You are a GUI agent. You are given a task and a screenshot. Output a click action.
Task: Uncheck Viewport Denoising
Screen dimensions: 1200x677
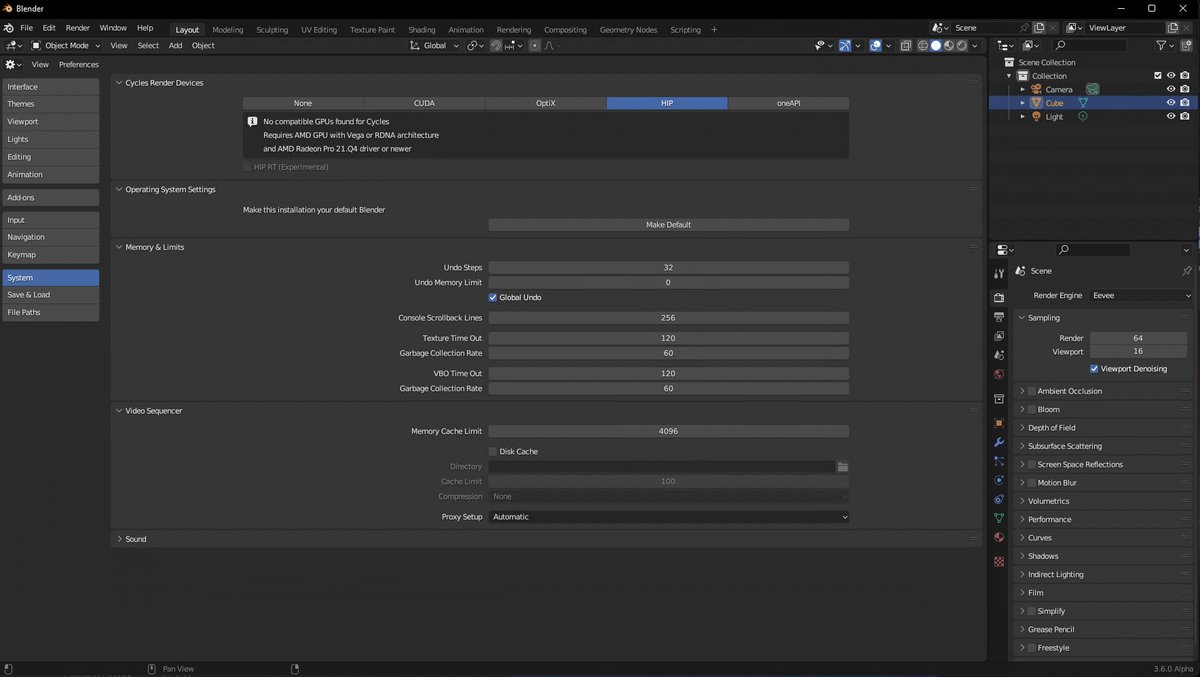(x=1095, y=369)
